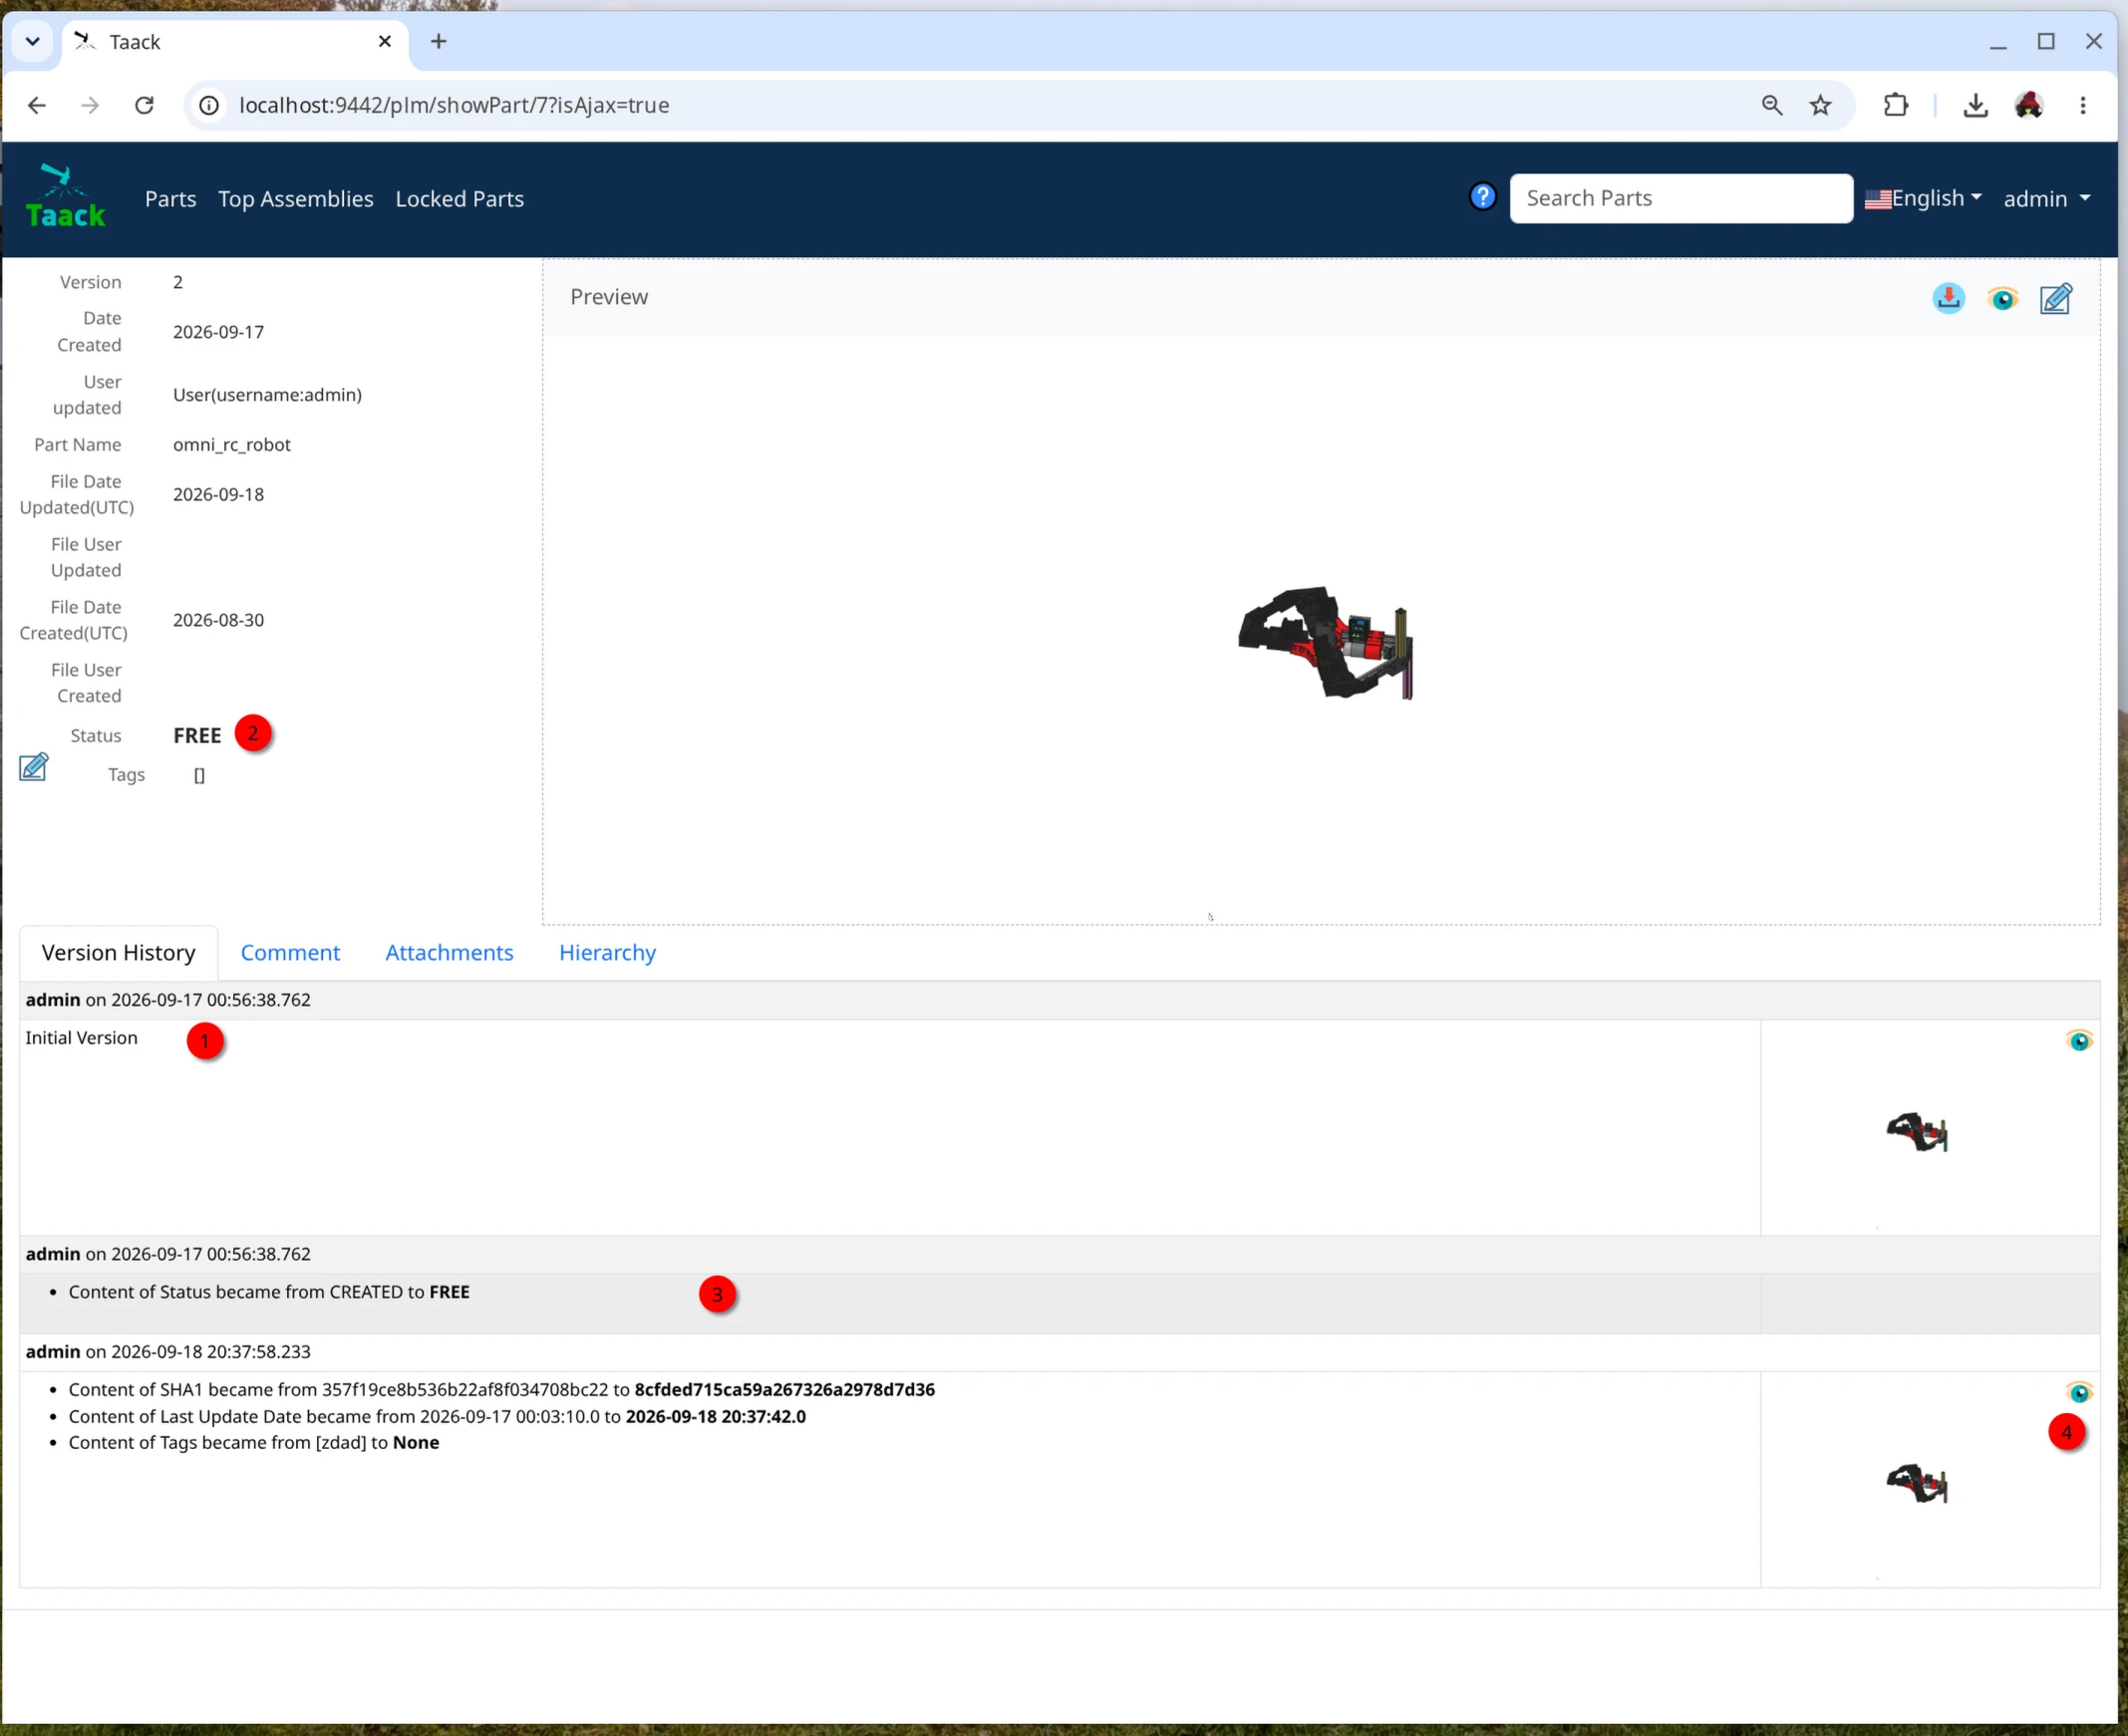Click the browser profile avatar

pos(2029,105)
